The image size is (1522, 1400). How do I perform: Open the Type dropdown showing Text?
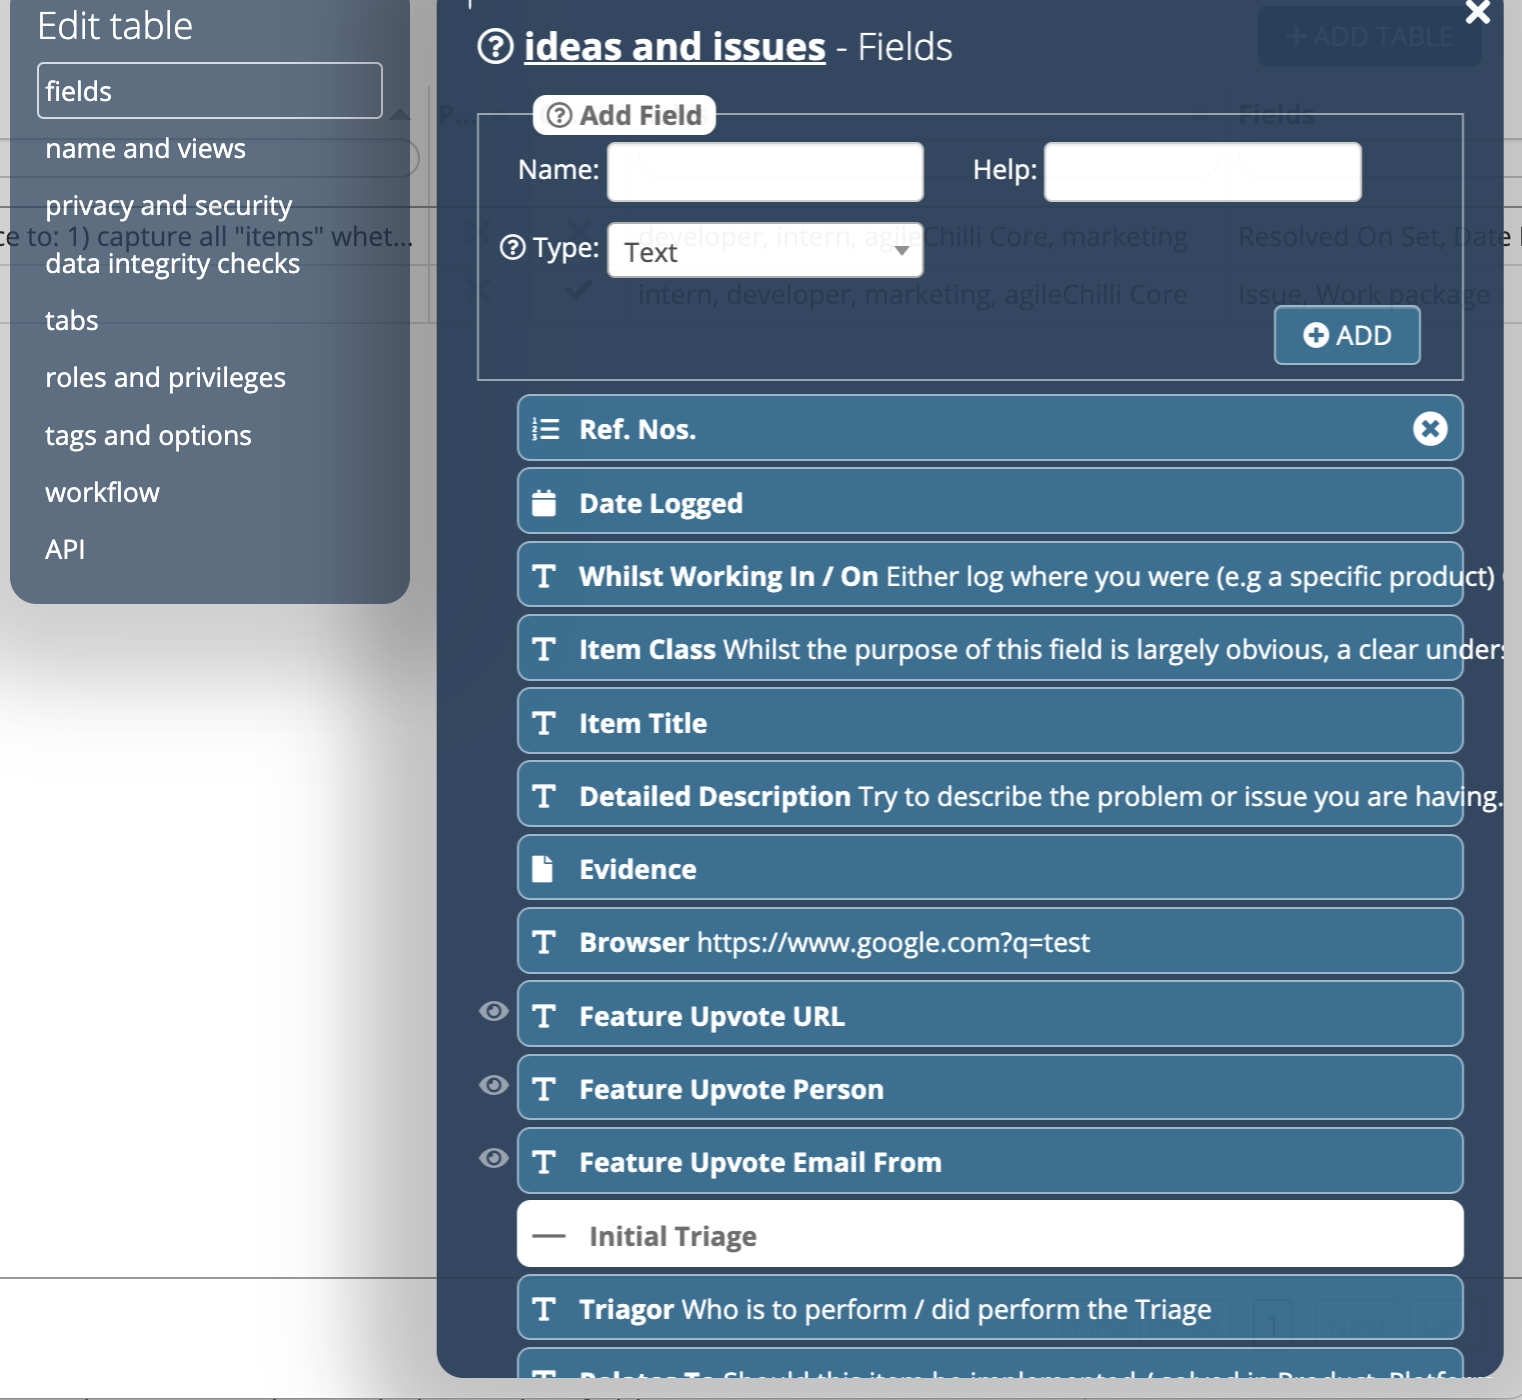[765, 250]
